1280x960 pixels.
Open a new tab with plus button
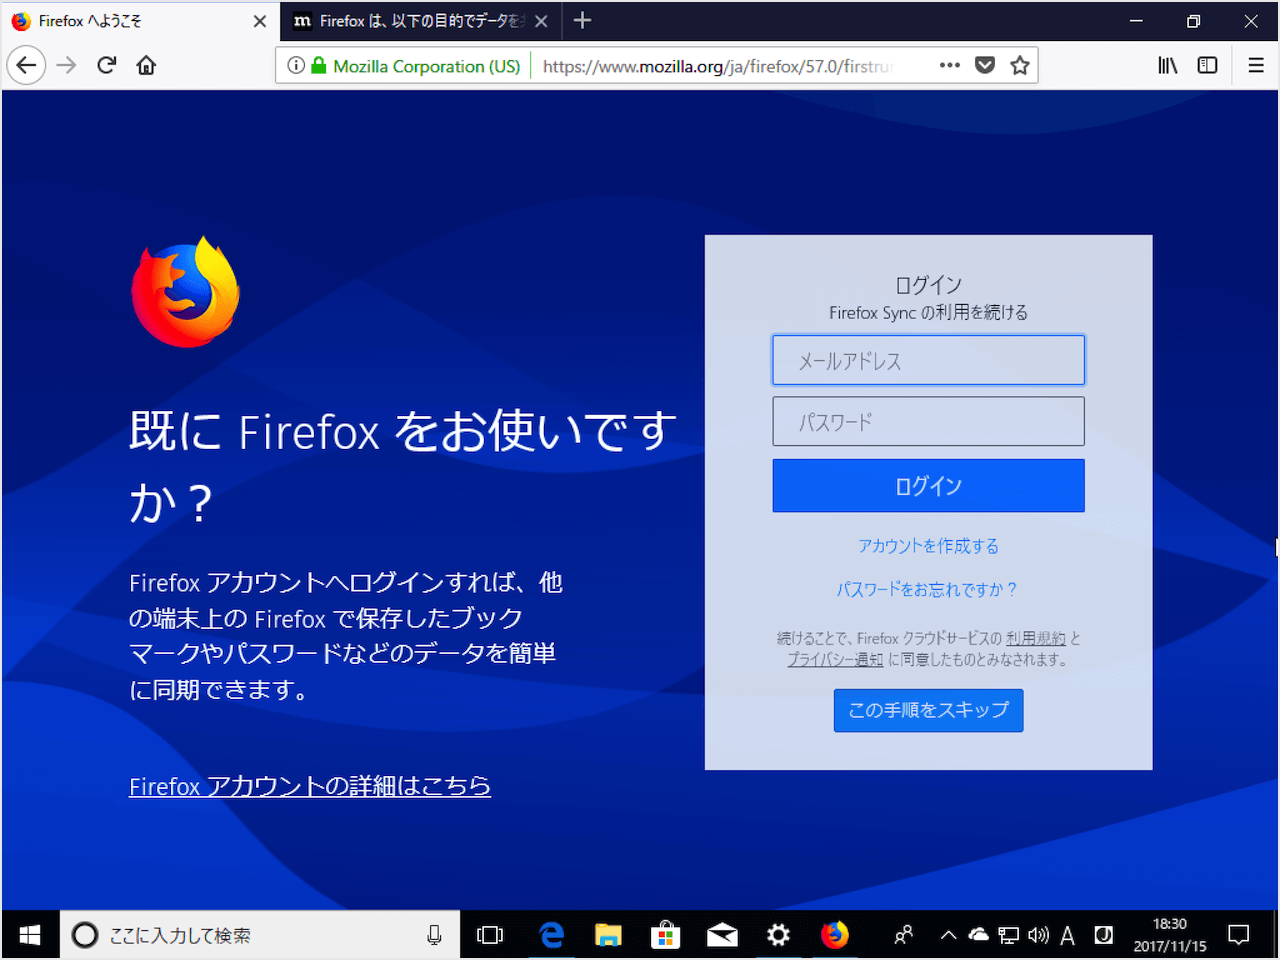tap(582, 21)
